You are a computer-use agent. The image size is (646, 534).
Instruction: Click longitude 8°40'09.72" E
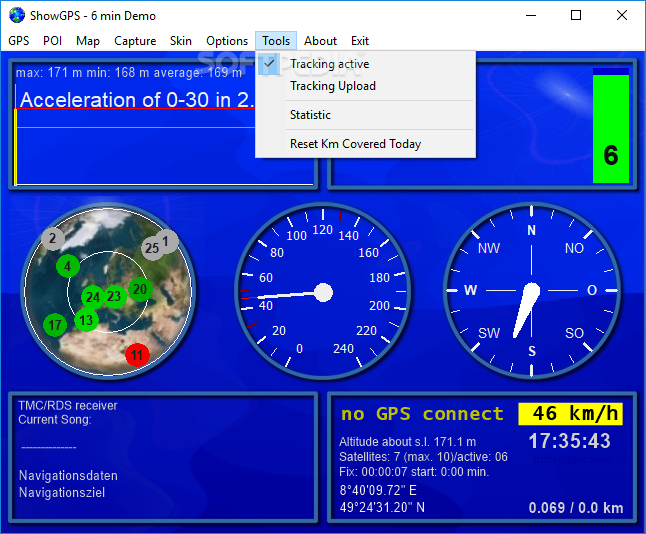coord(378,490)
